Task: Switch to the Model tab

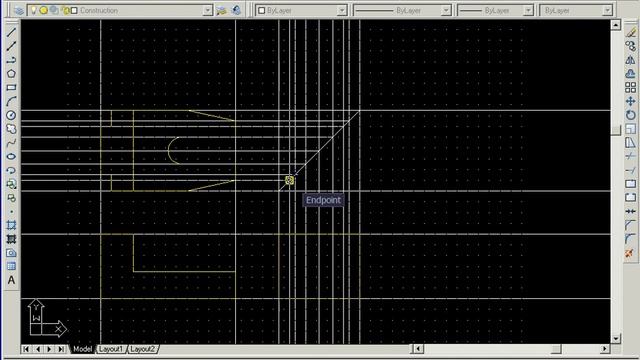Action: coord(82,349)
